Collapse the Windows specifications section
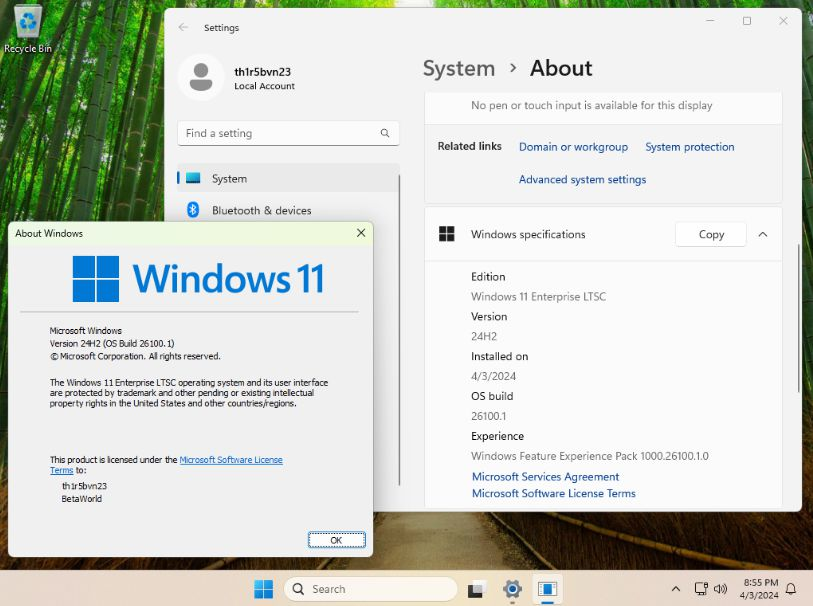This screenshot has width=813, height=606. [x=763, y=234]
